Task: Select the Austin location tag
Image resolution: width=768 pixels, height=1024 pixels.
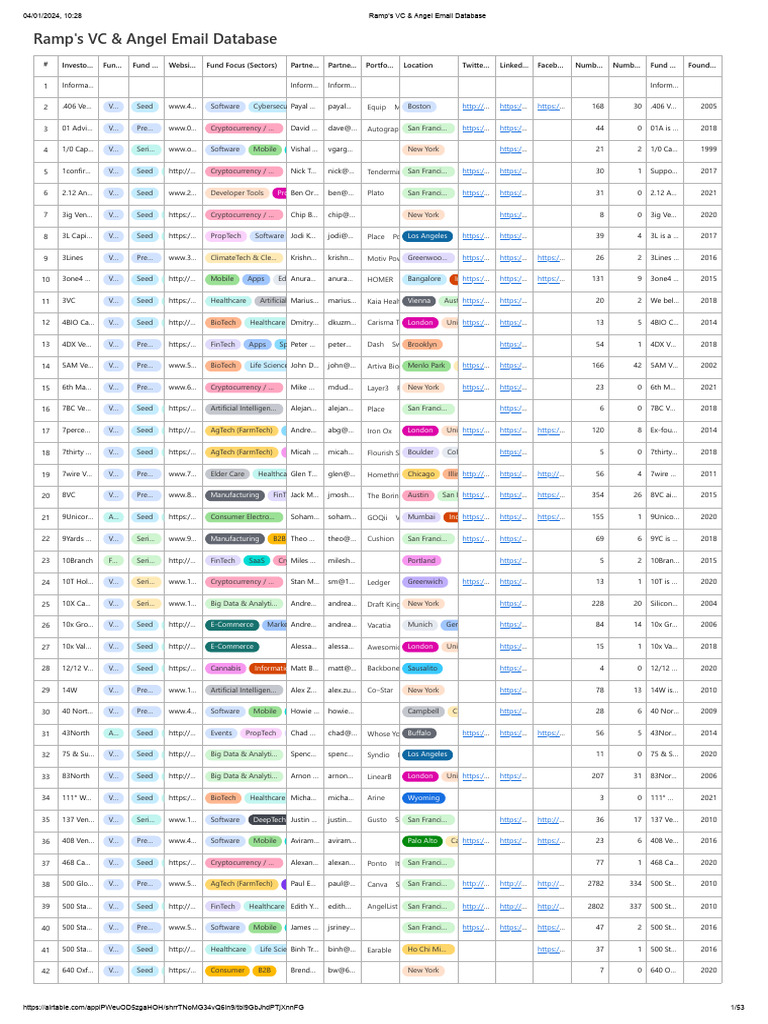Action: tap(419, 495)
